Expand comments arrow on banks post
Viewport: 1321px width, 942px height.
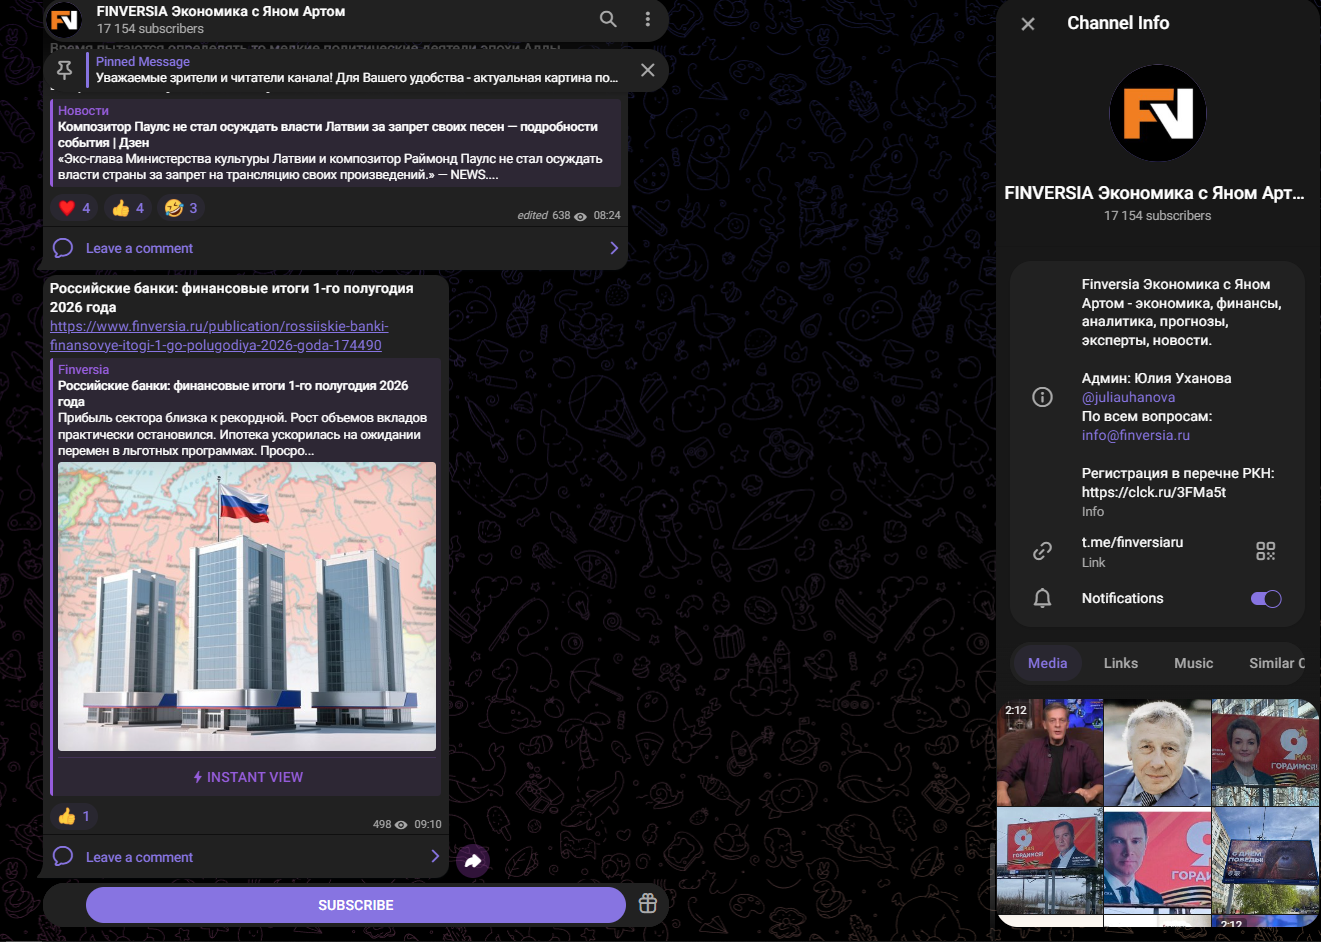[x=435, y=856]
